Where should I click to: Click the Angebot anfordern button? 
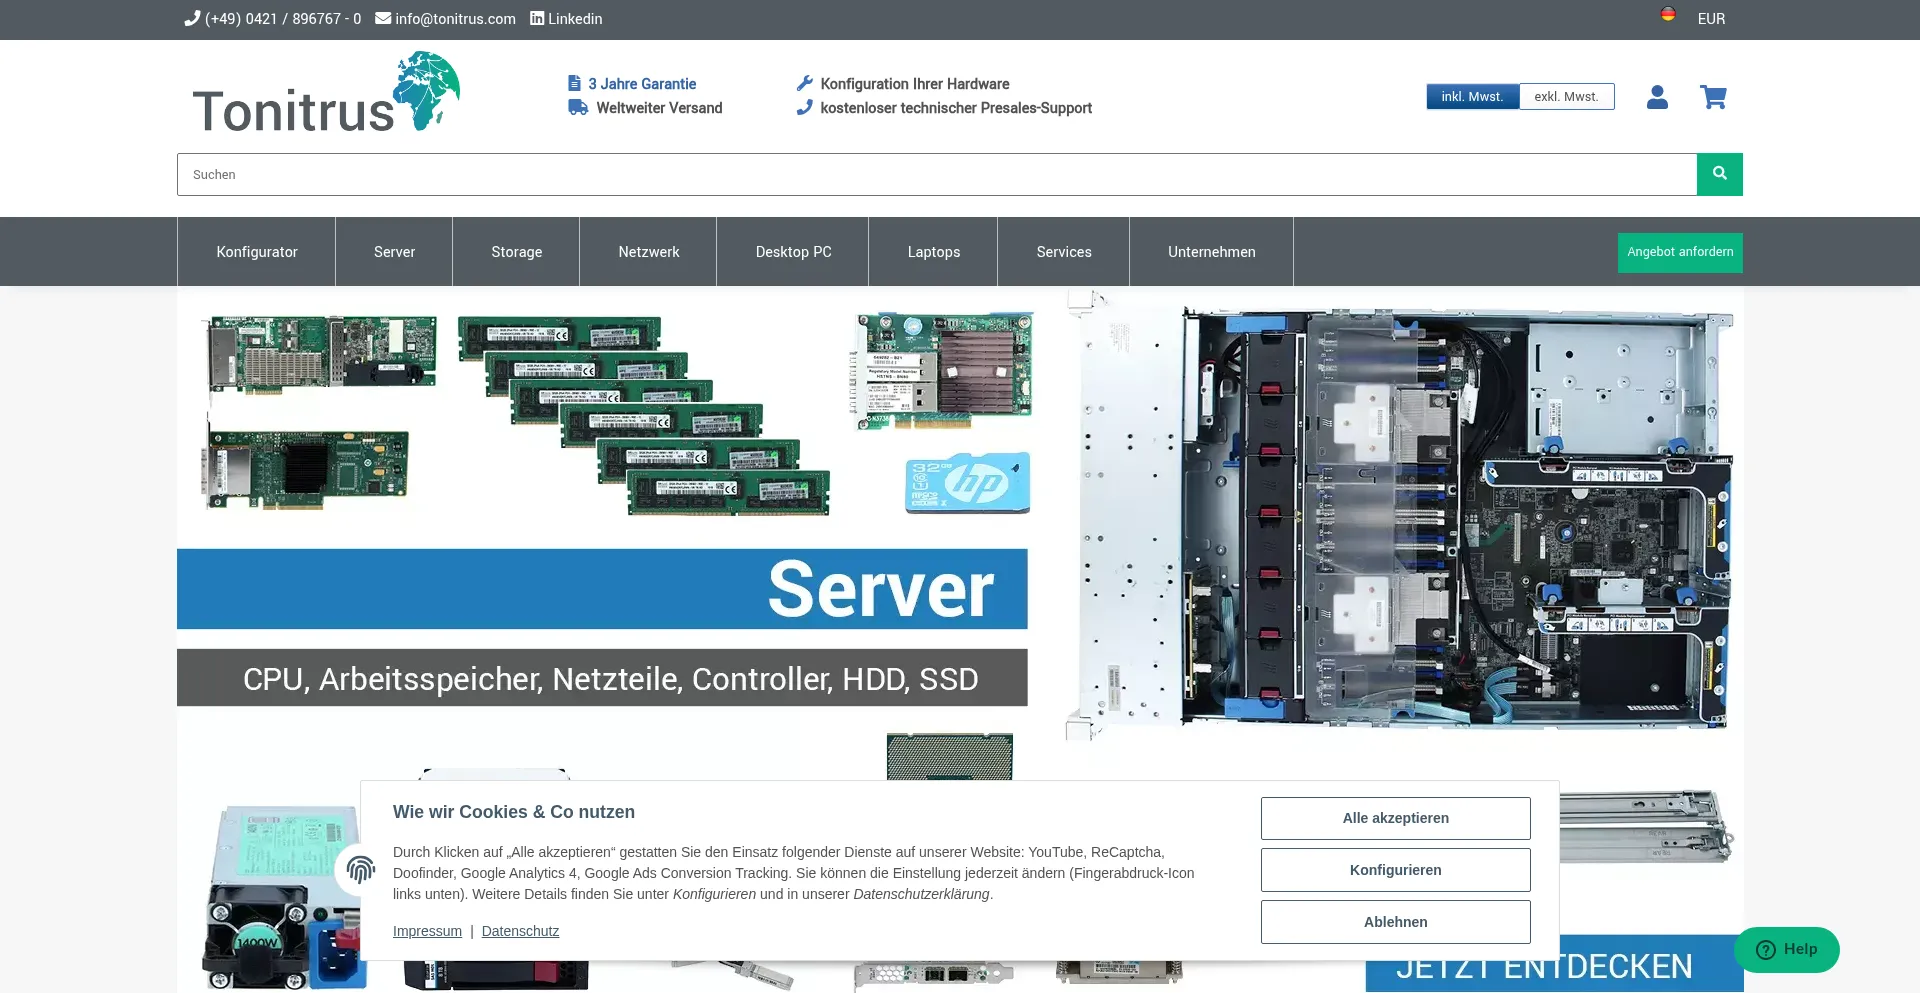tap(1680, 252)
